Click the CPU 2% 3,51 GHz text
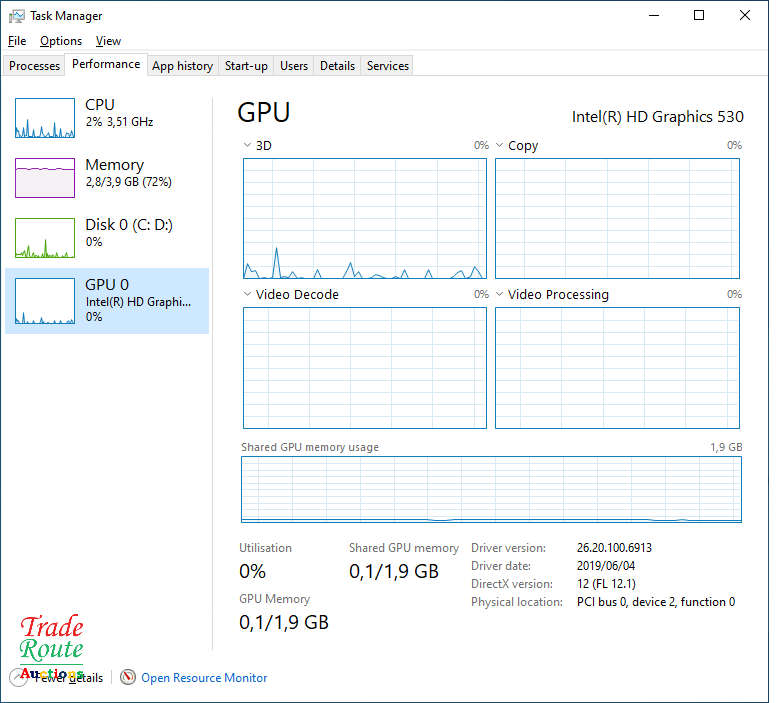 pos(119,122)
